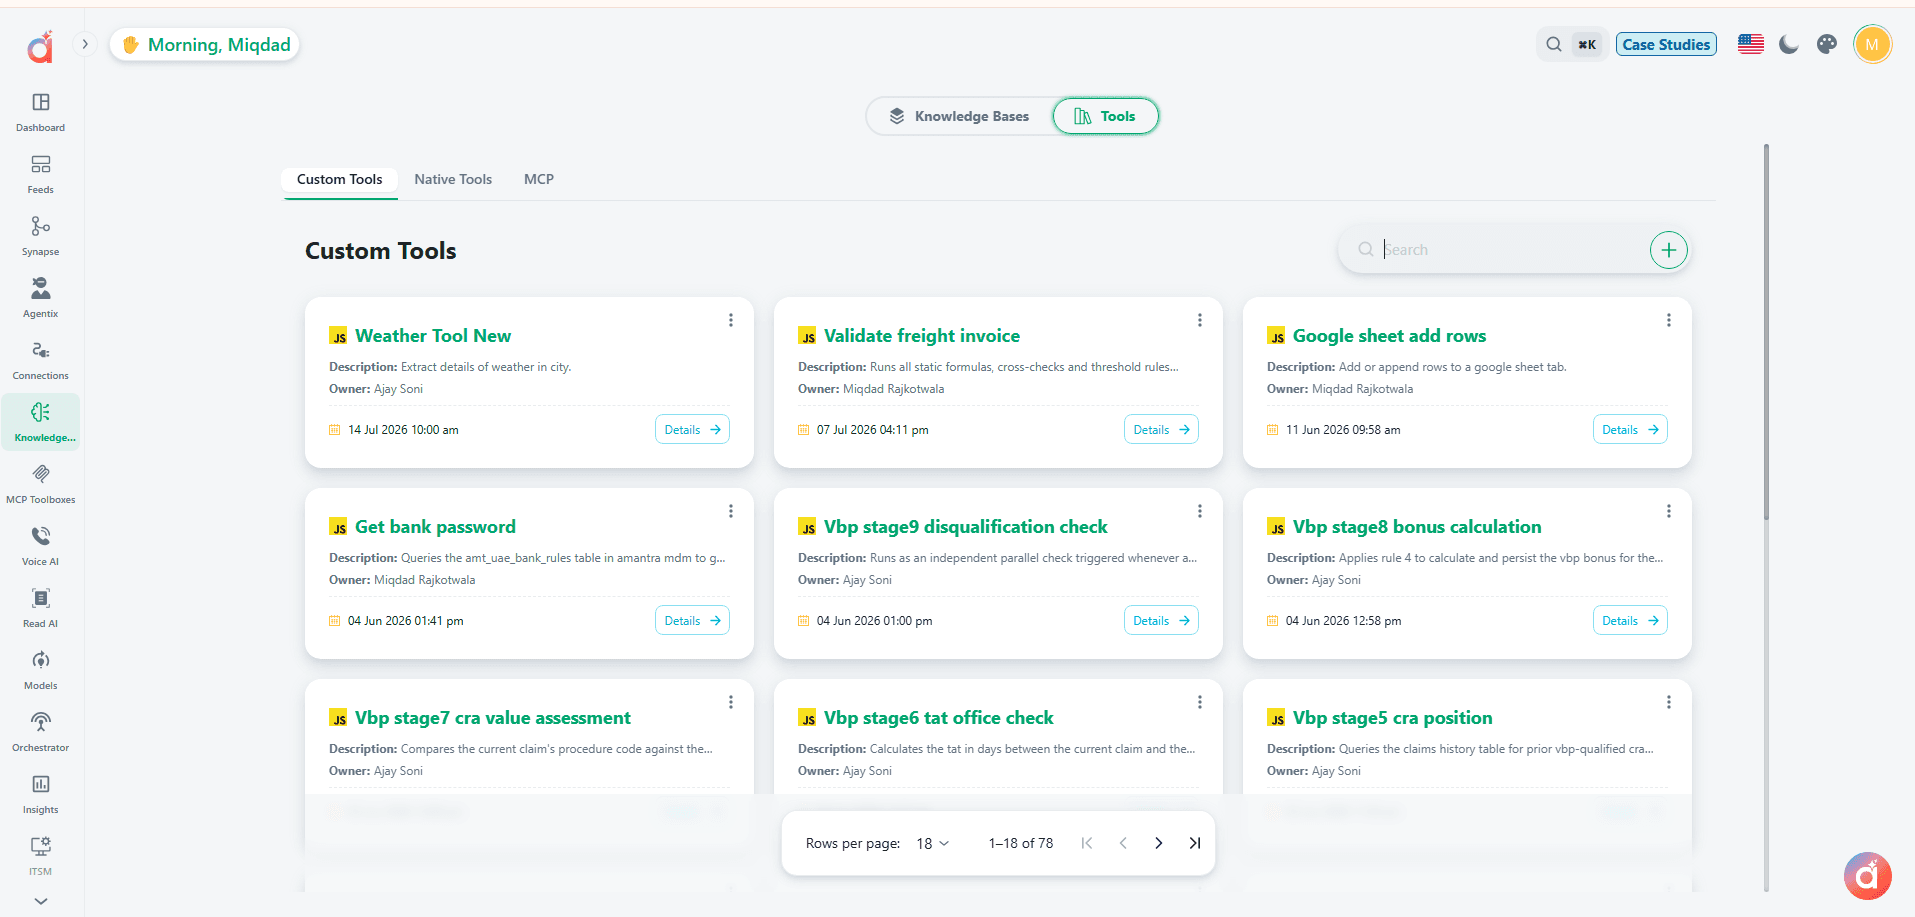View details of Google sheet add rows

pyautogui.click(x=1630, y=429)
